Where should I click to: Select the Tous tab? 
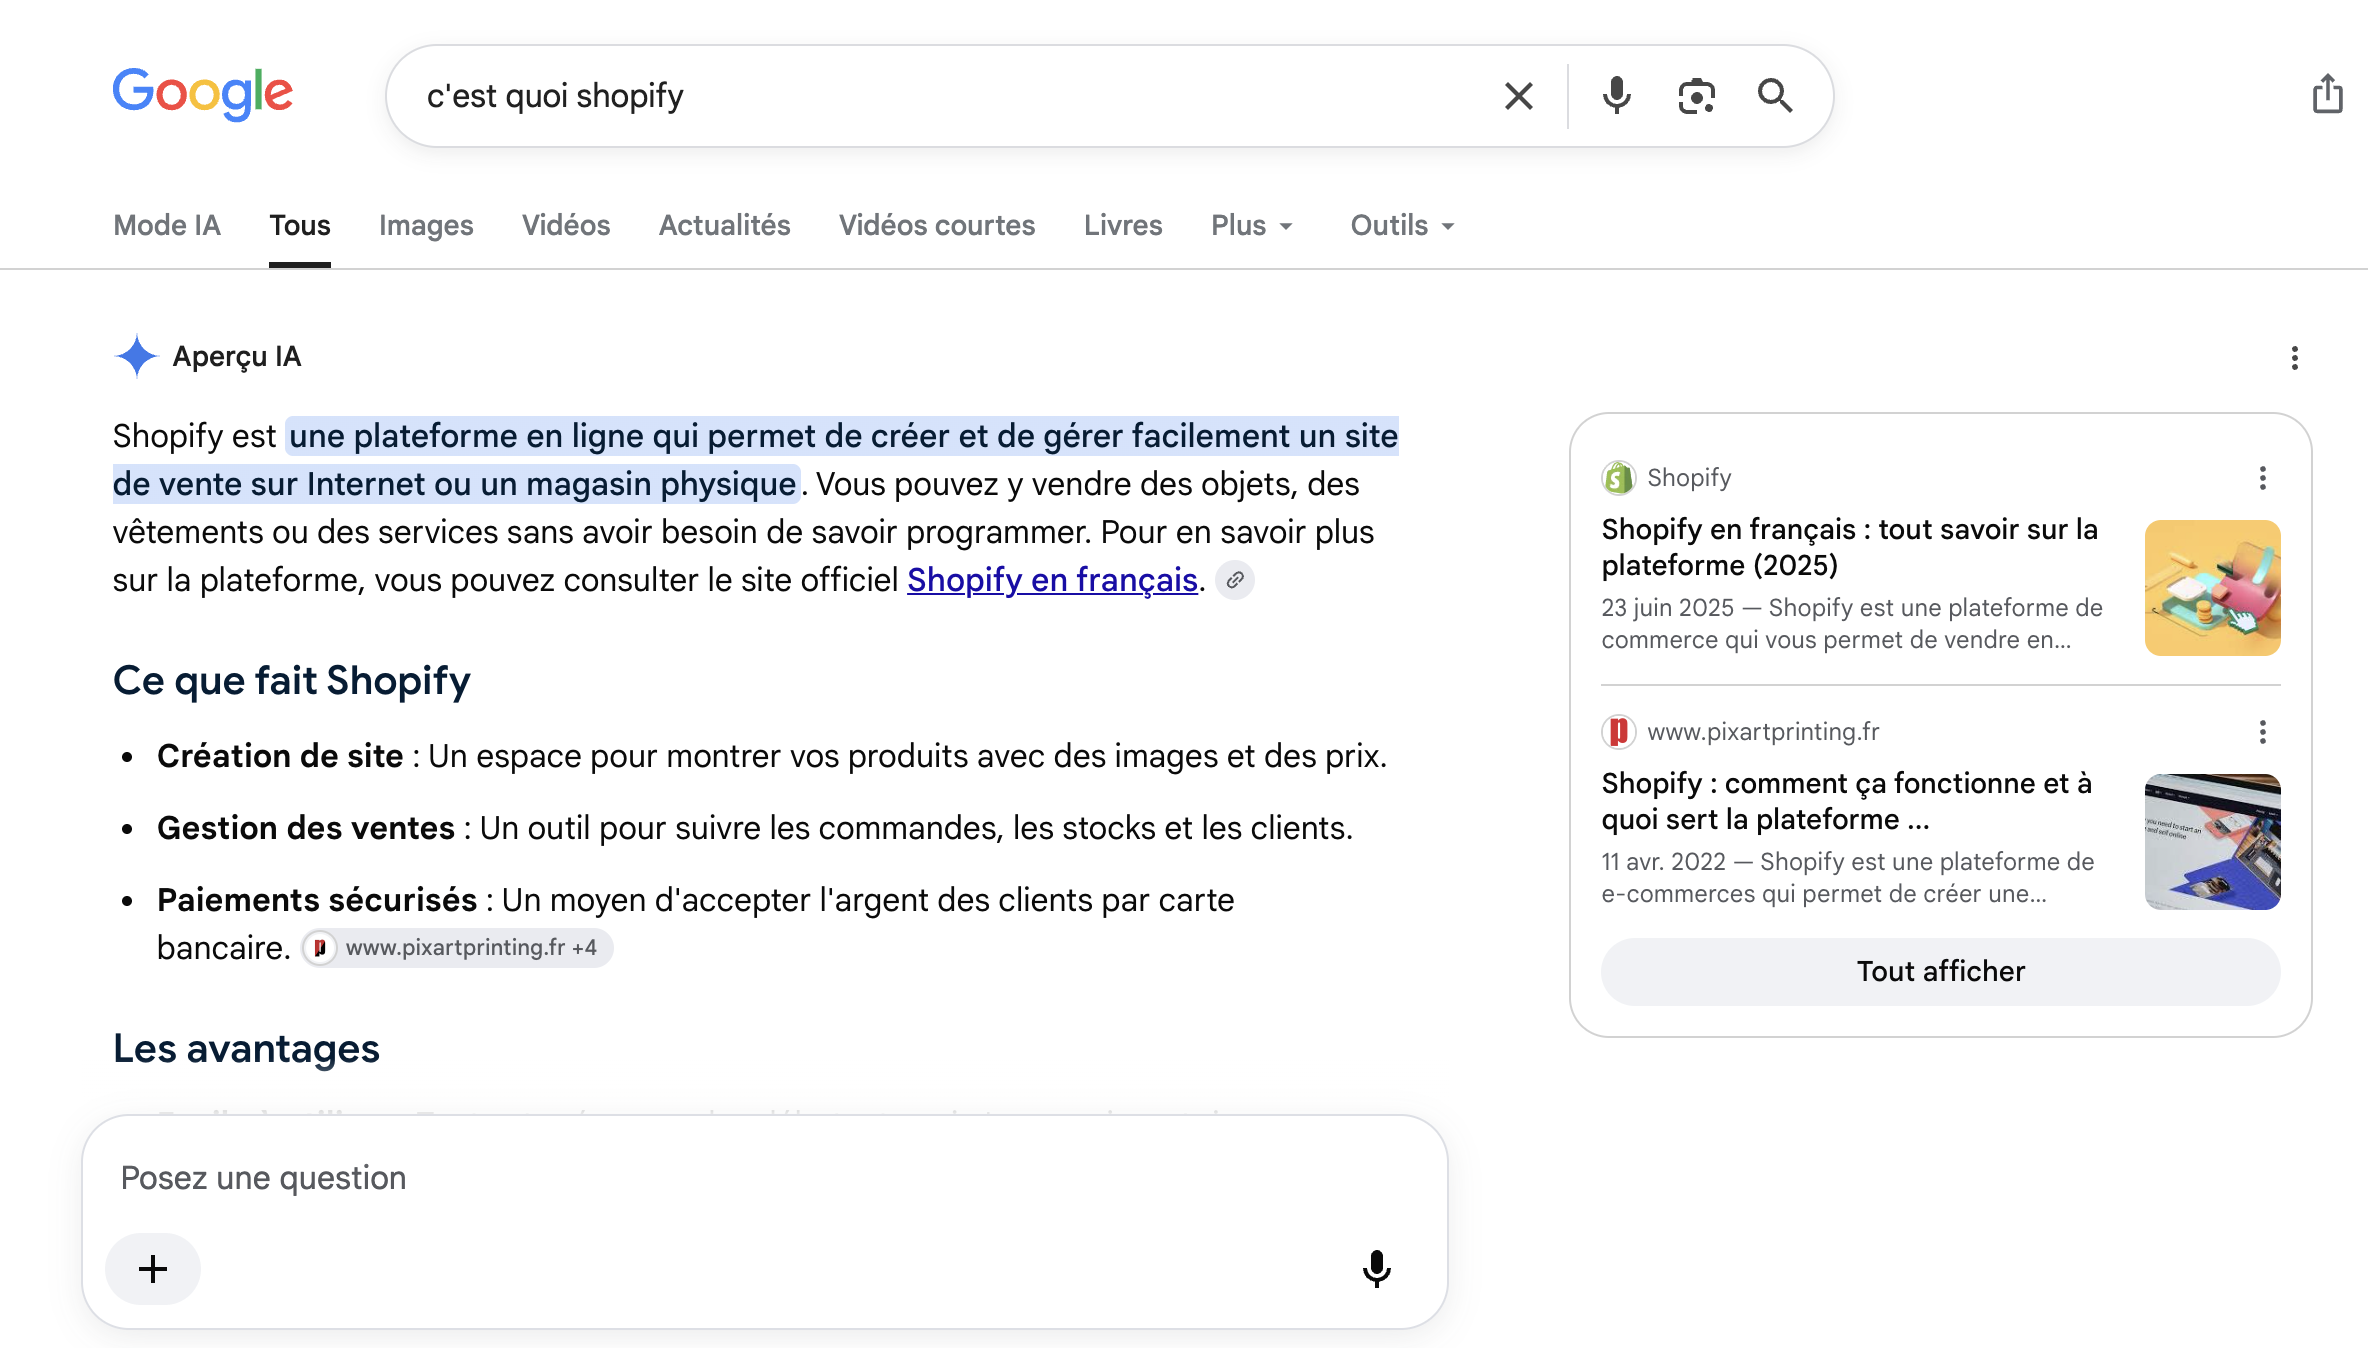300,226
